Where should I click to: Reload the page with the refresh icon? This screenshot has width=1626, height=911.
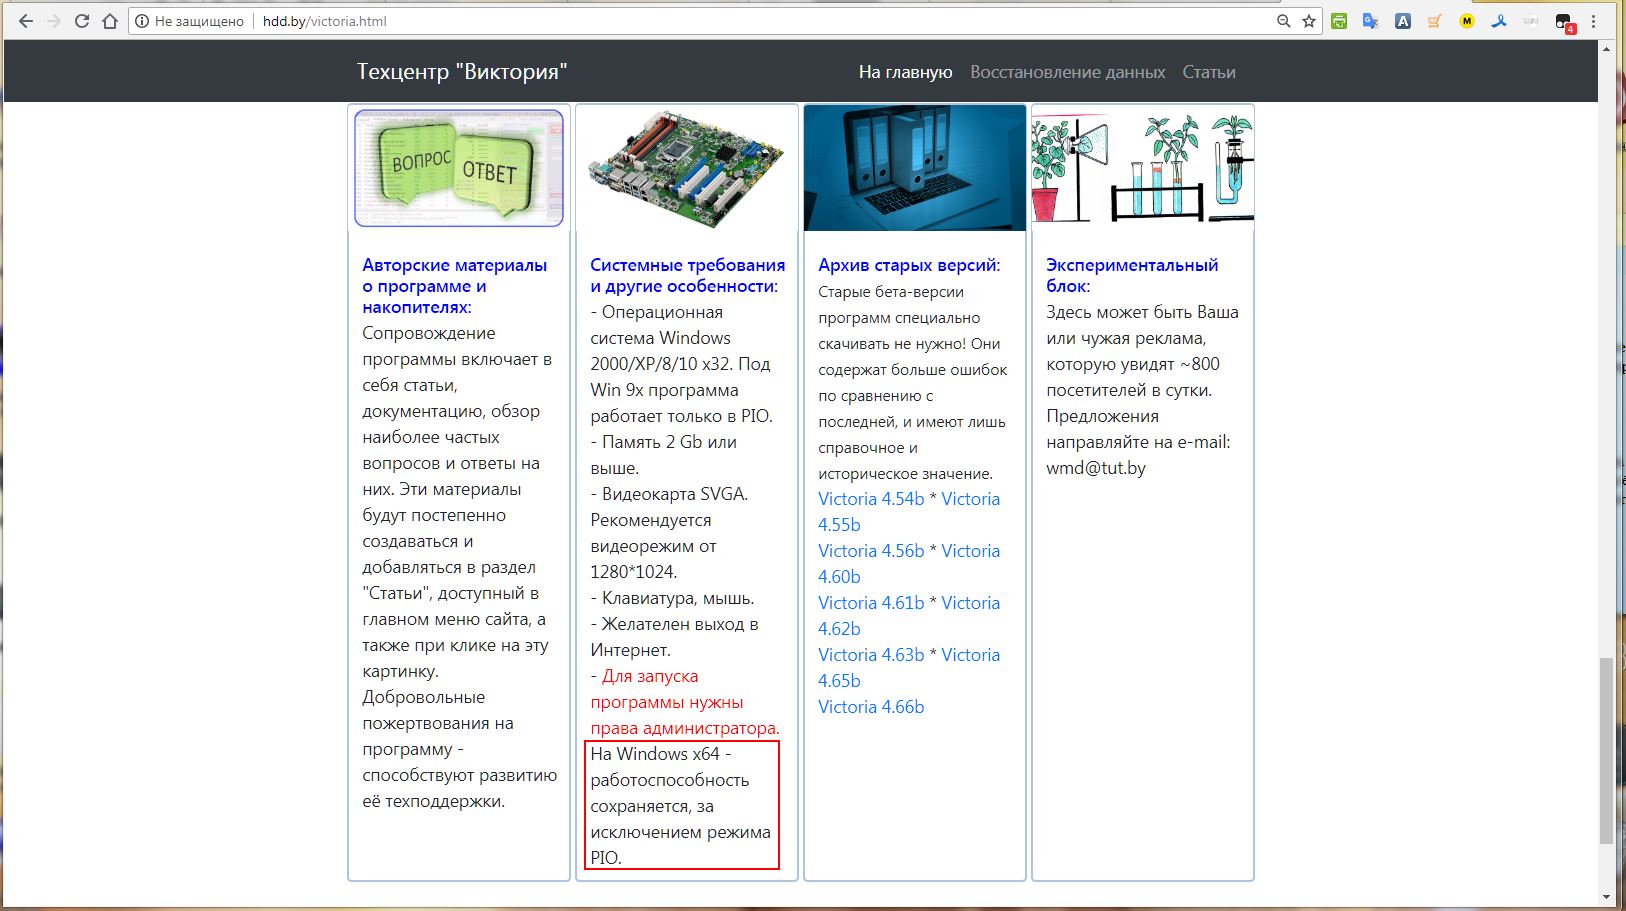(x=82, y=21)
